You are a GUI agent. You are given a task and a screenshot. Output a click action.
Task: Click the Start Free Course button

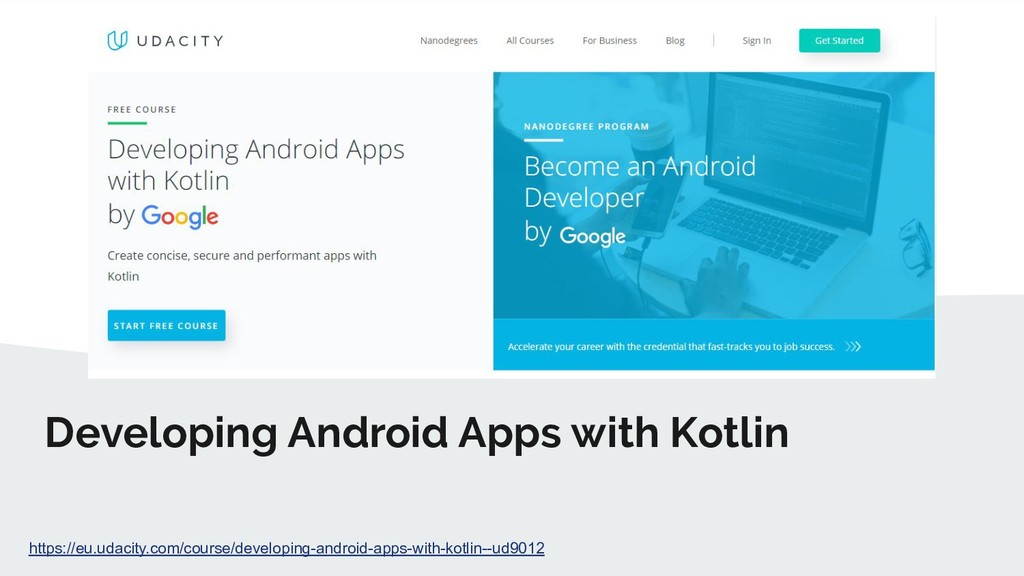[167, 325]
